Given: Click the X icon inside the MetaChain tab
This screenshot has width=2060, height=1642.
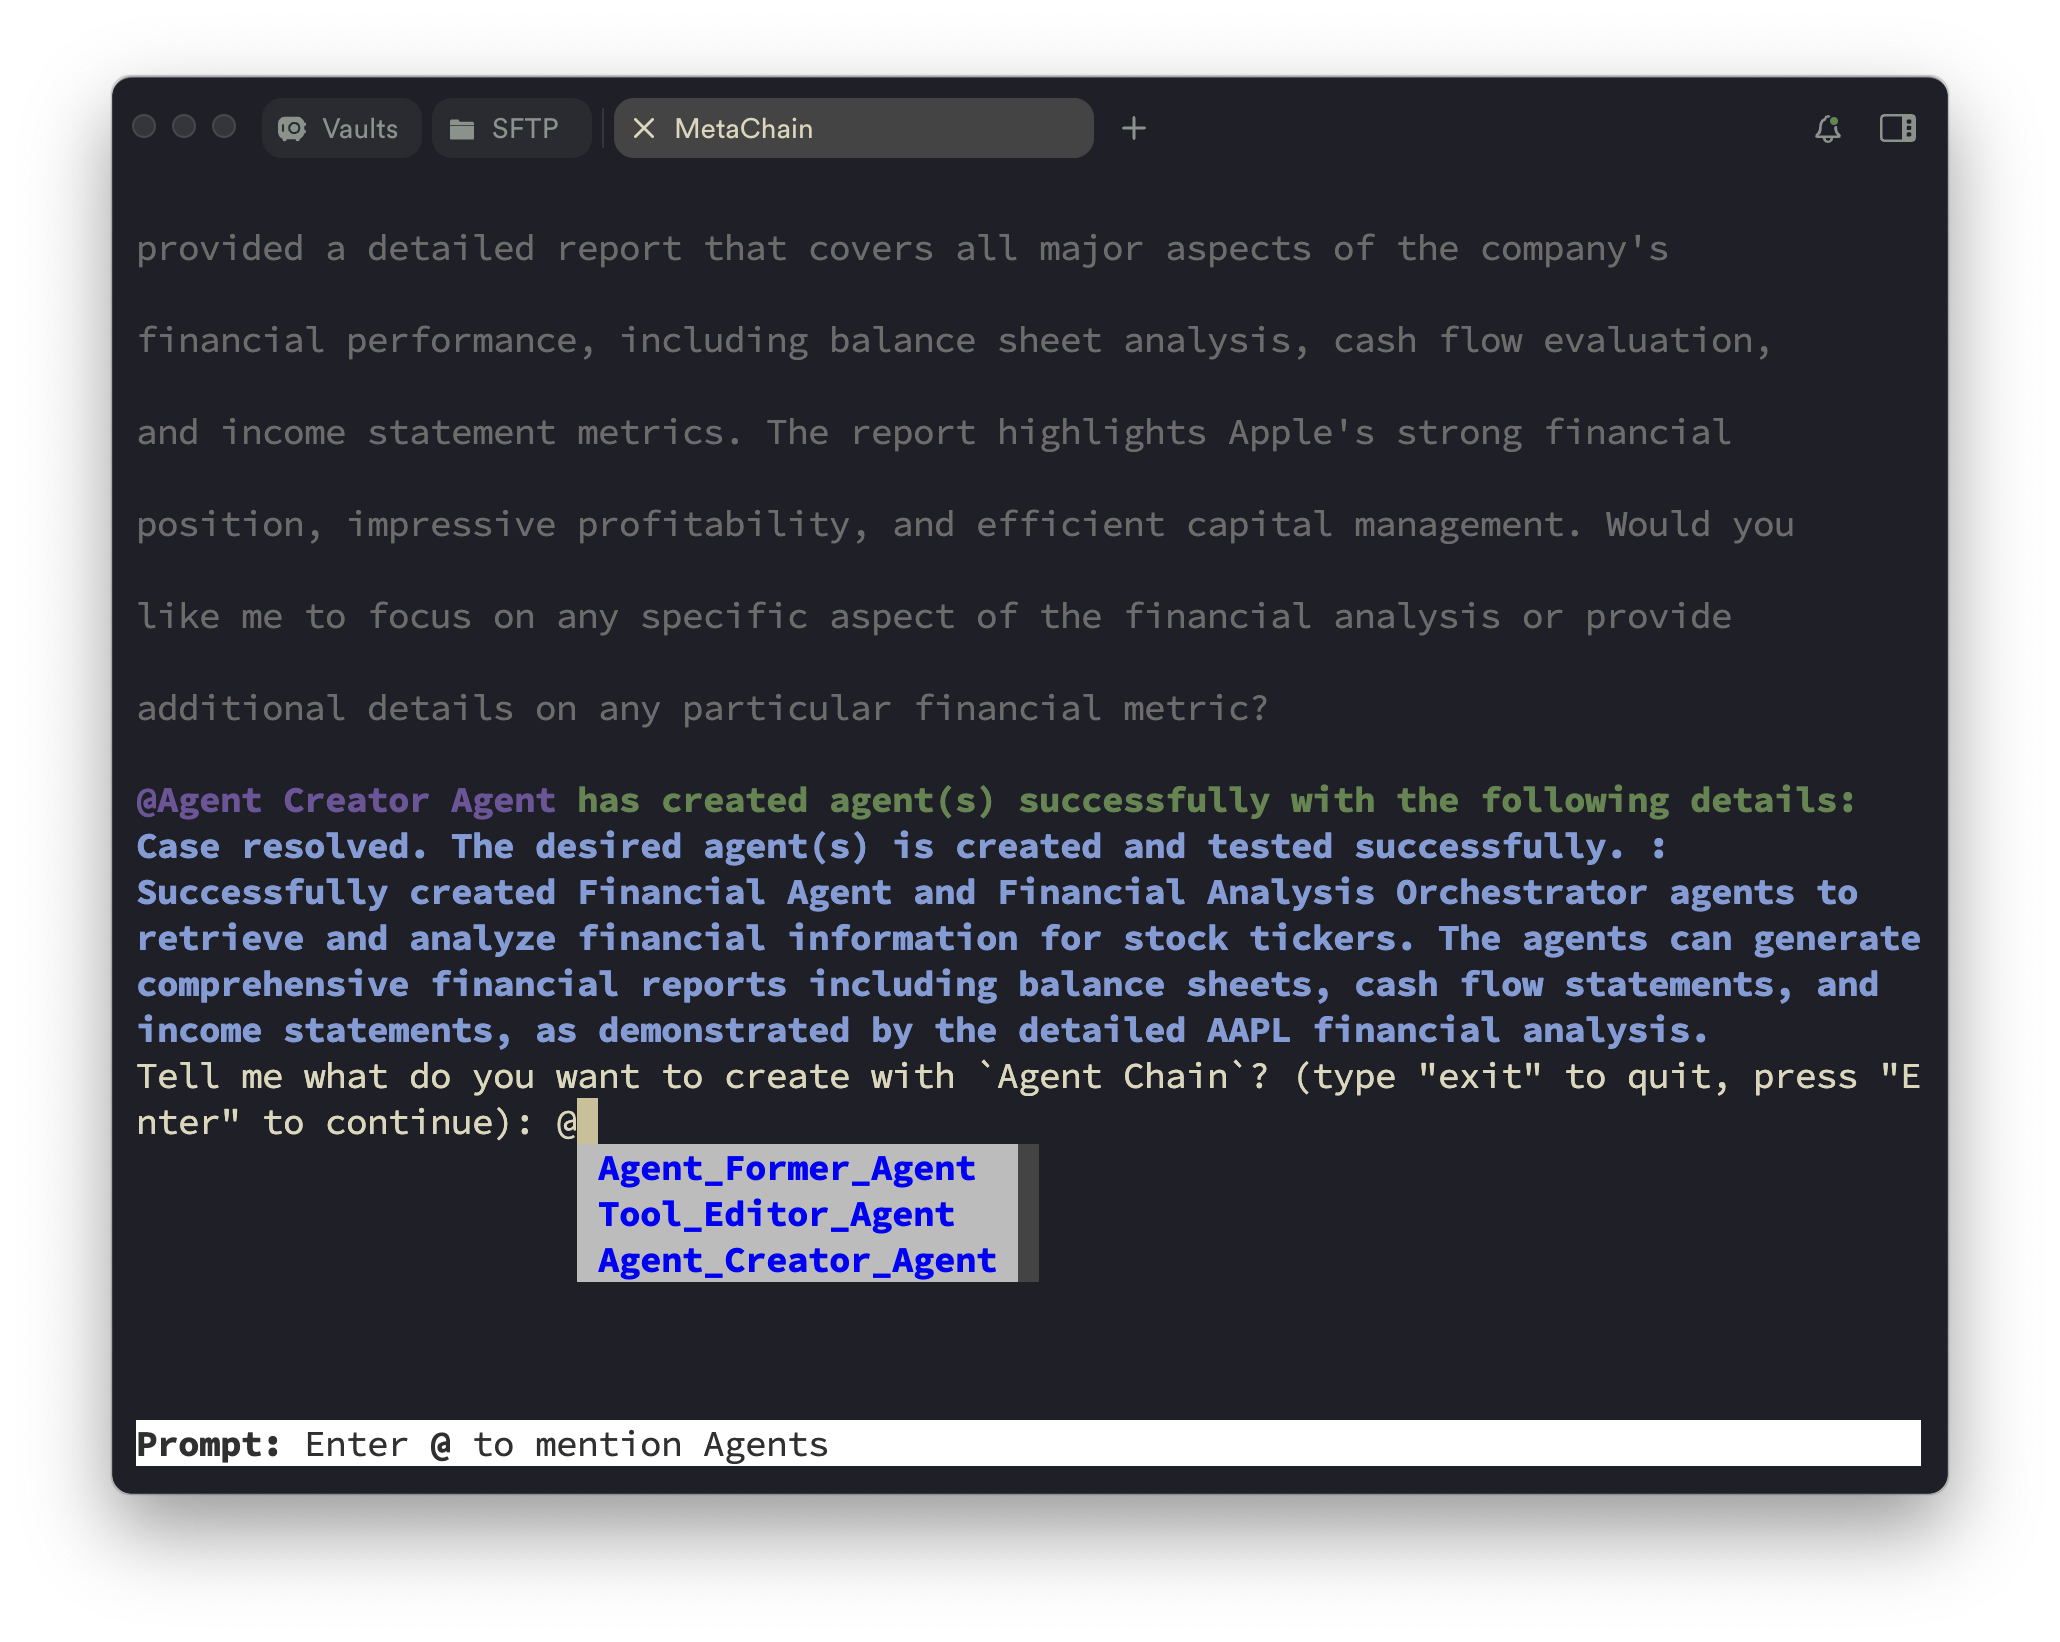Looking at the screenshot, I should pos(646,128).
